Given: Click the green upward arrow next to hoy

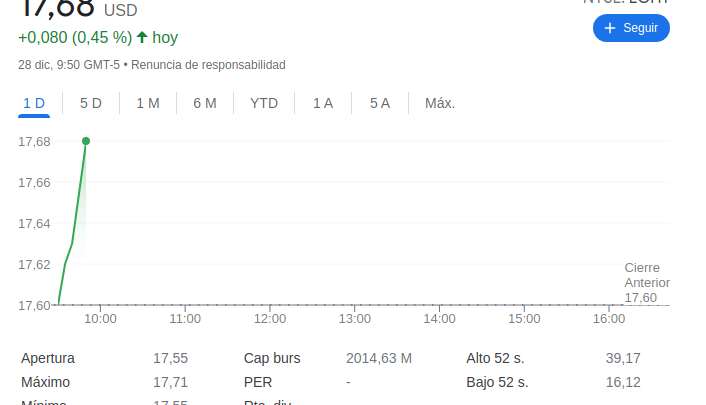Looking at the screenshot, I should (x=142, y=37).
